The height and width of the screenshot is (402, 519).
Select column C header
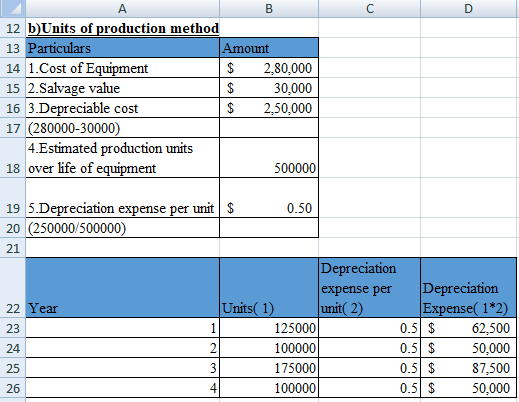point(369,8)
